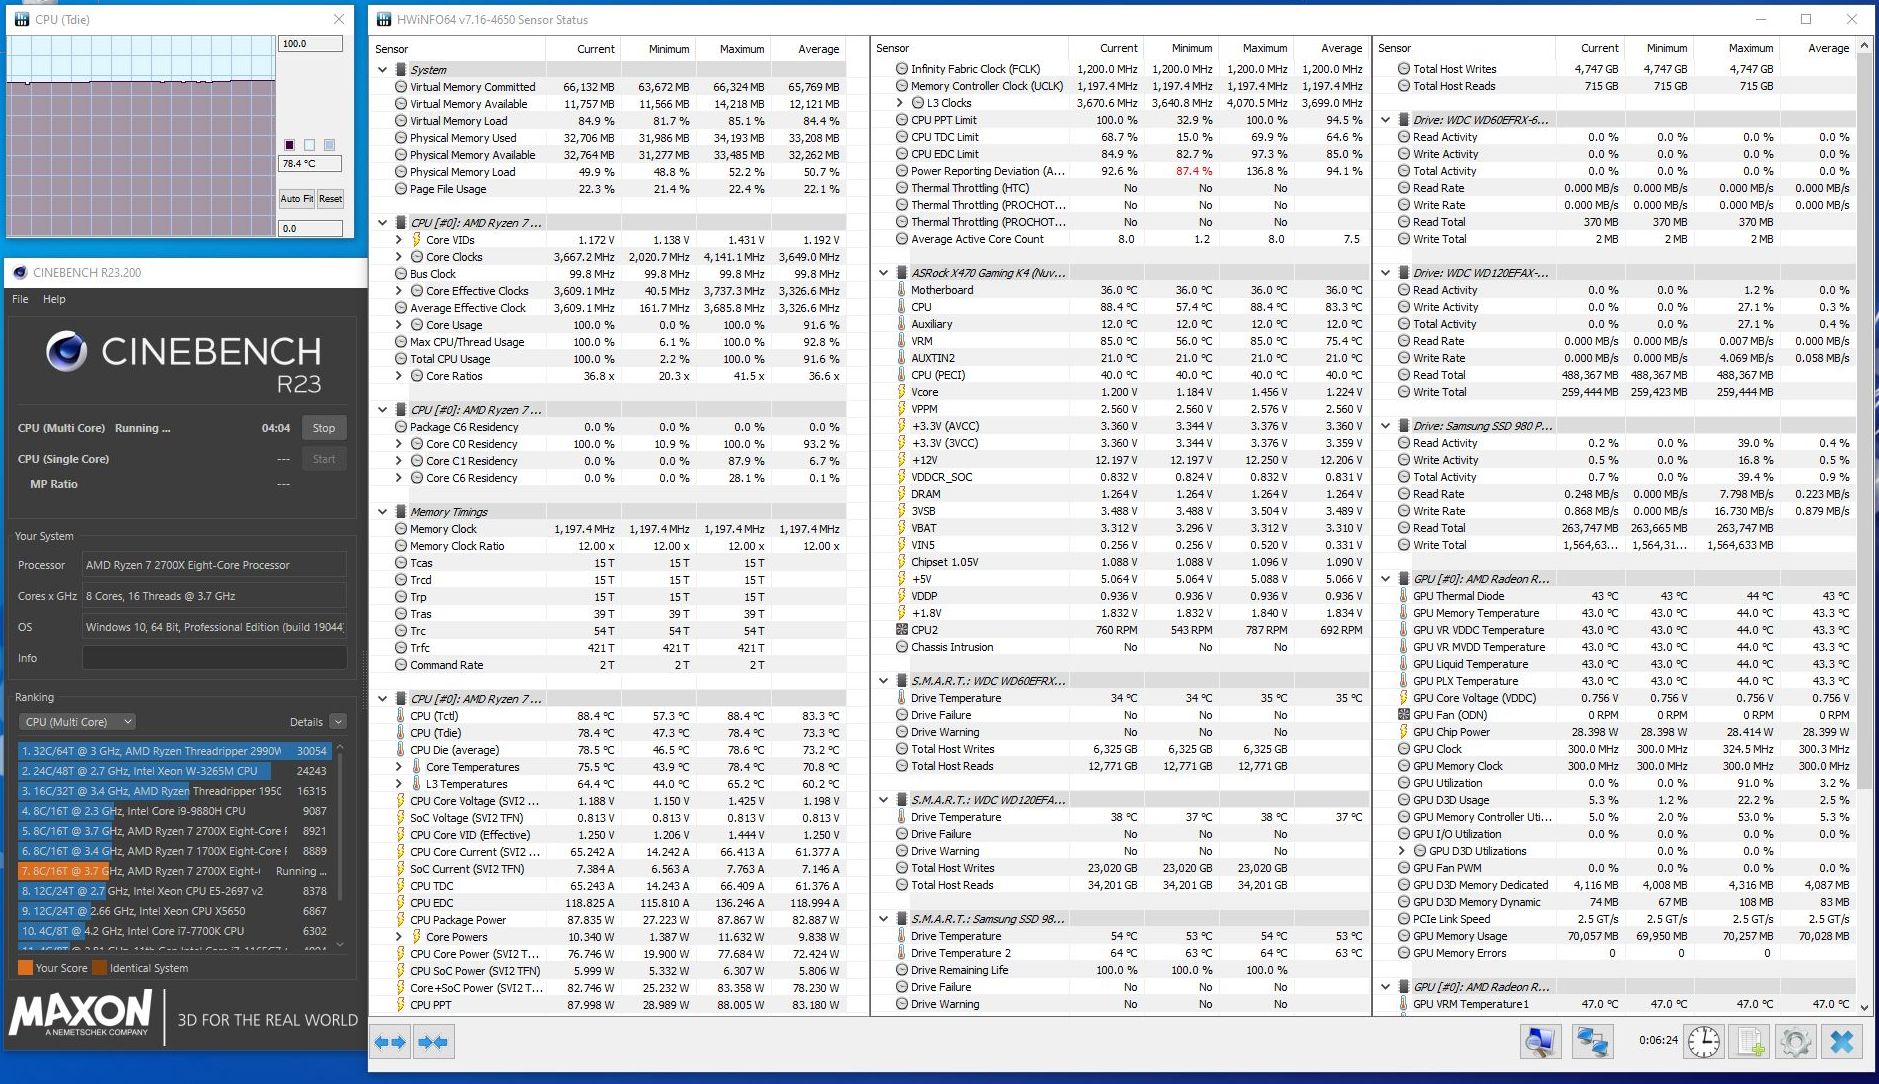Viewport: 1879px width, 1084px height.
Task: Select the Intel Core i9-9880H ranking row
Action: pos(174,811)
